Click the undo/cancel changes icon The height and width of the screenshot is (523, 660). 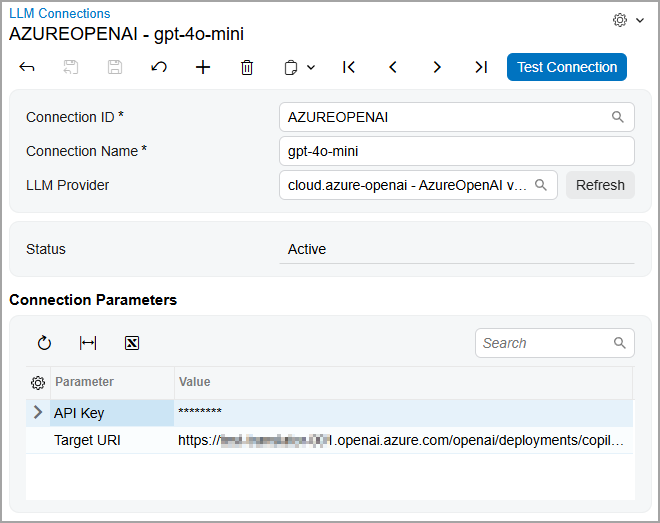point(159,67)
